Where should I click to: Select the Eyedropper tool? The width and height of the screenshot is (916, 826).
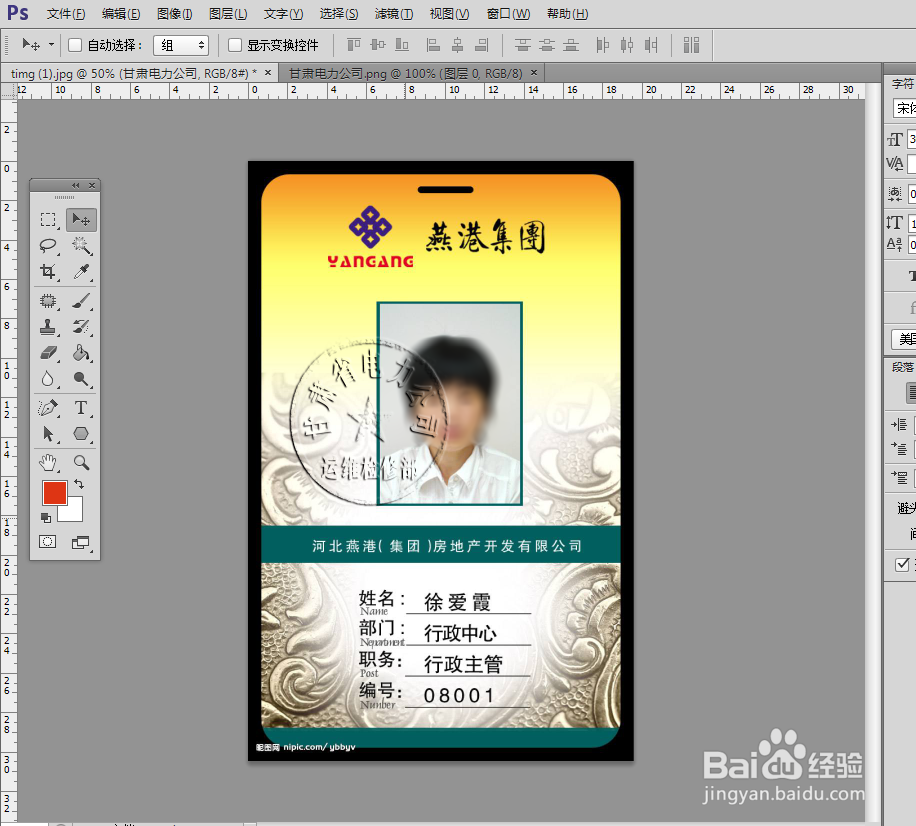81,272
